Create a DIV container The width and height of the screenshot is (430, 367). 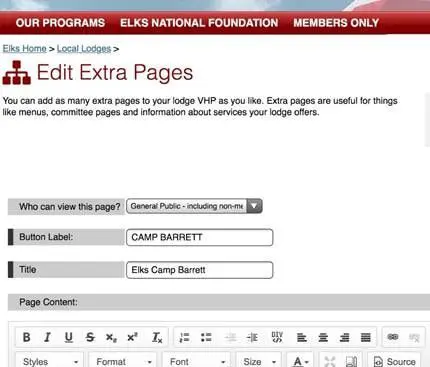pos(277,337)
